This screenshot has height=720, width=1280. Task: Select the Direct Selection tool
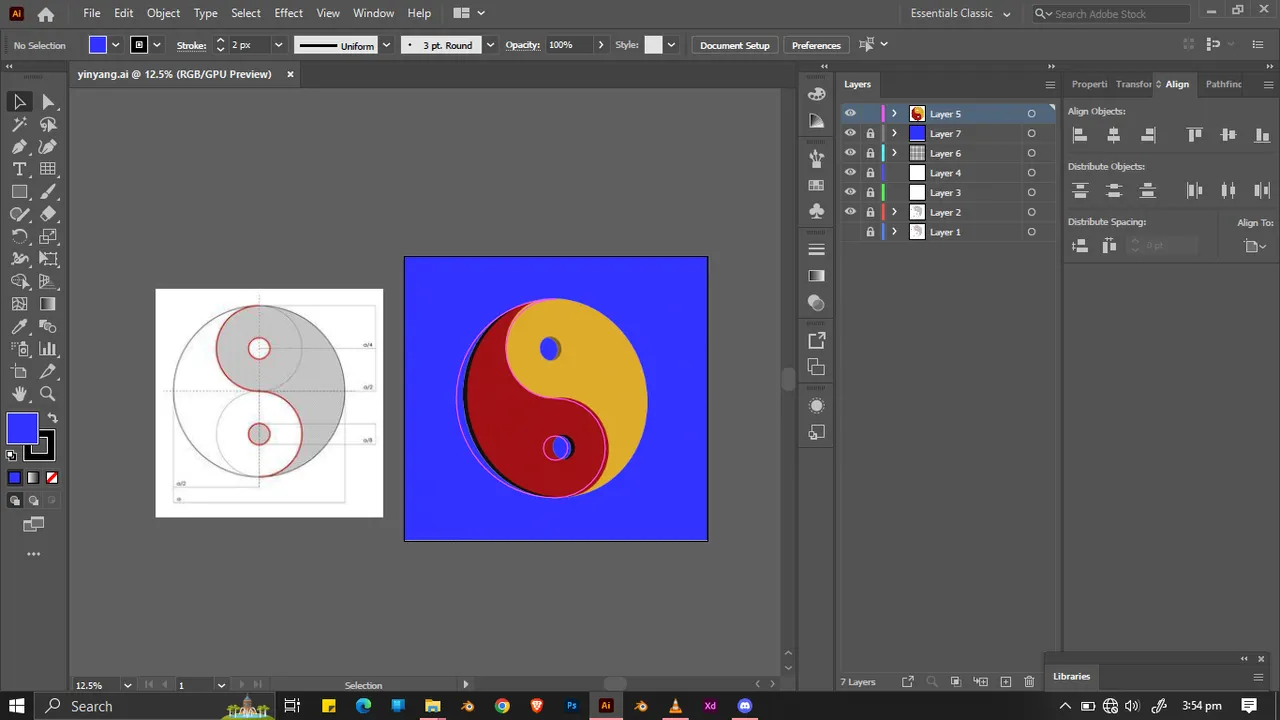48,101
